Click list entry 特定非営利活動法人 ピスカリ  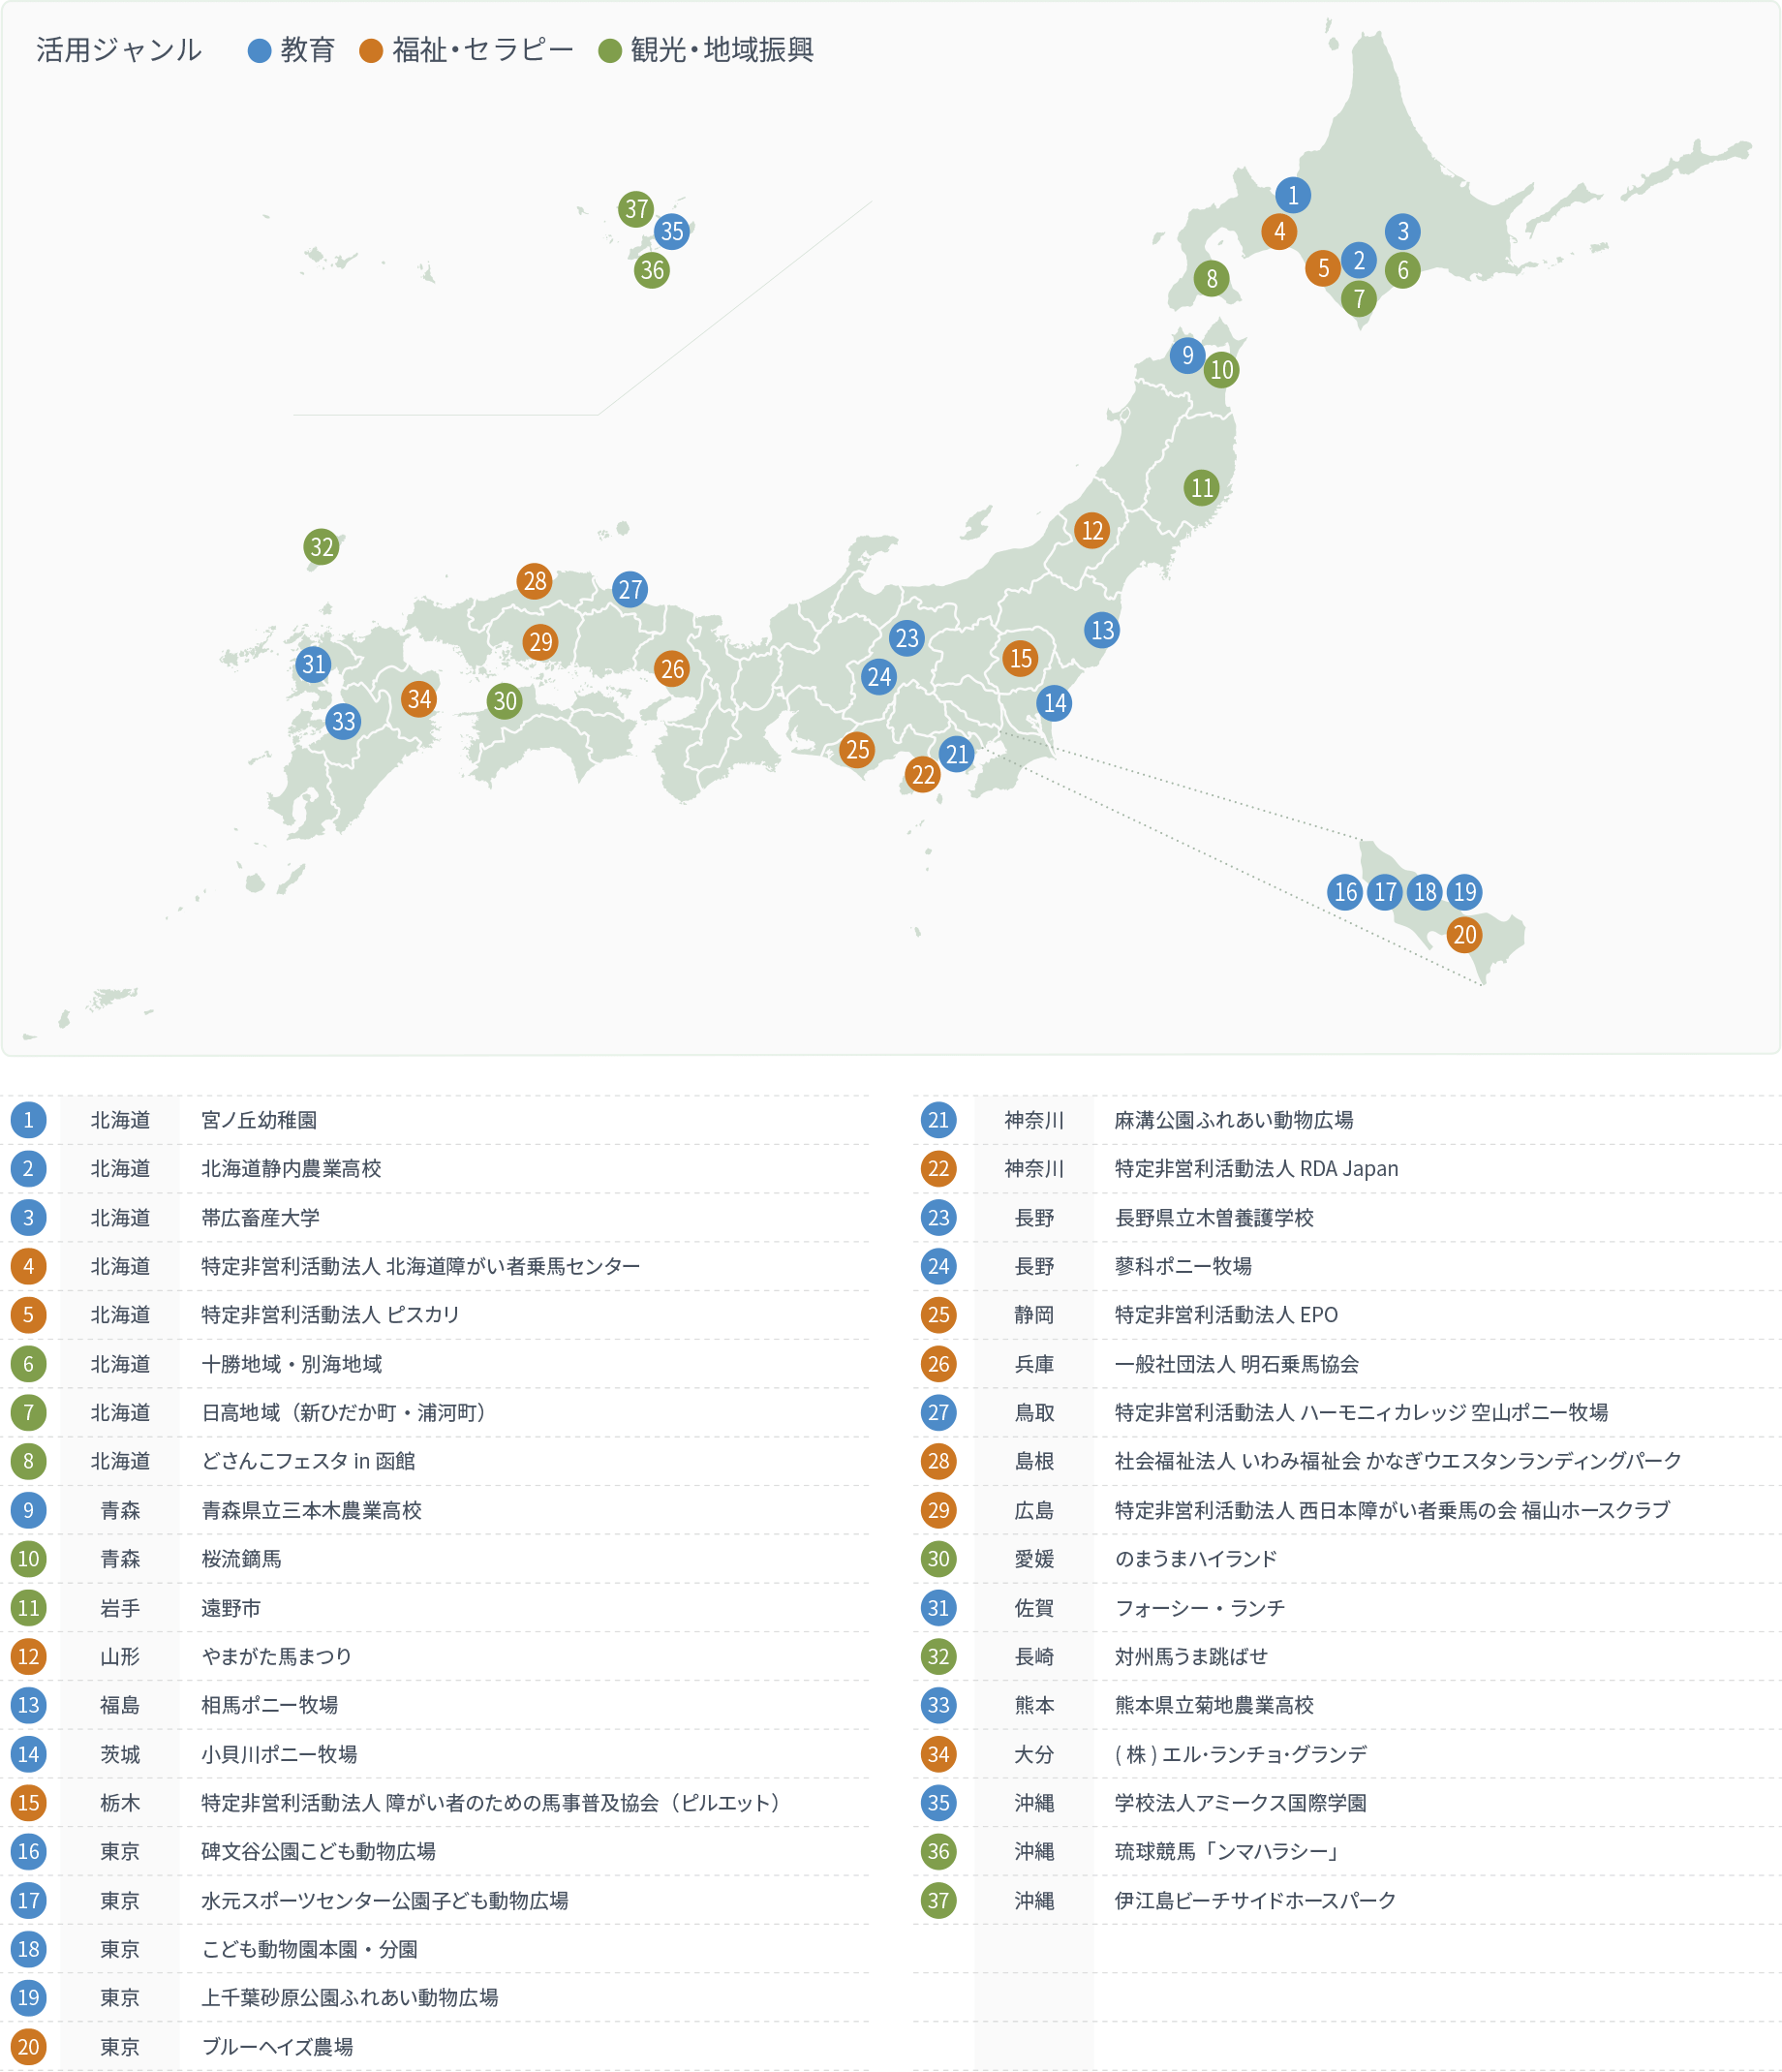coord(330,1315)
